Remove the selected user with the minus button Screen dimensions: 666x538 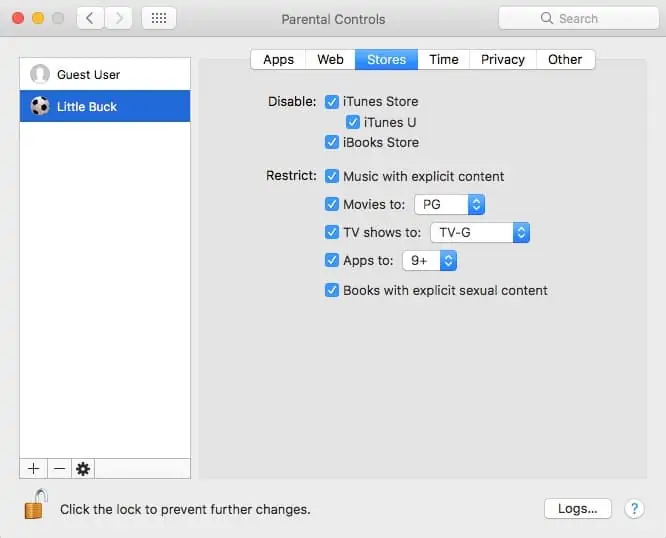coord(59,468)
